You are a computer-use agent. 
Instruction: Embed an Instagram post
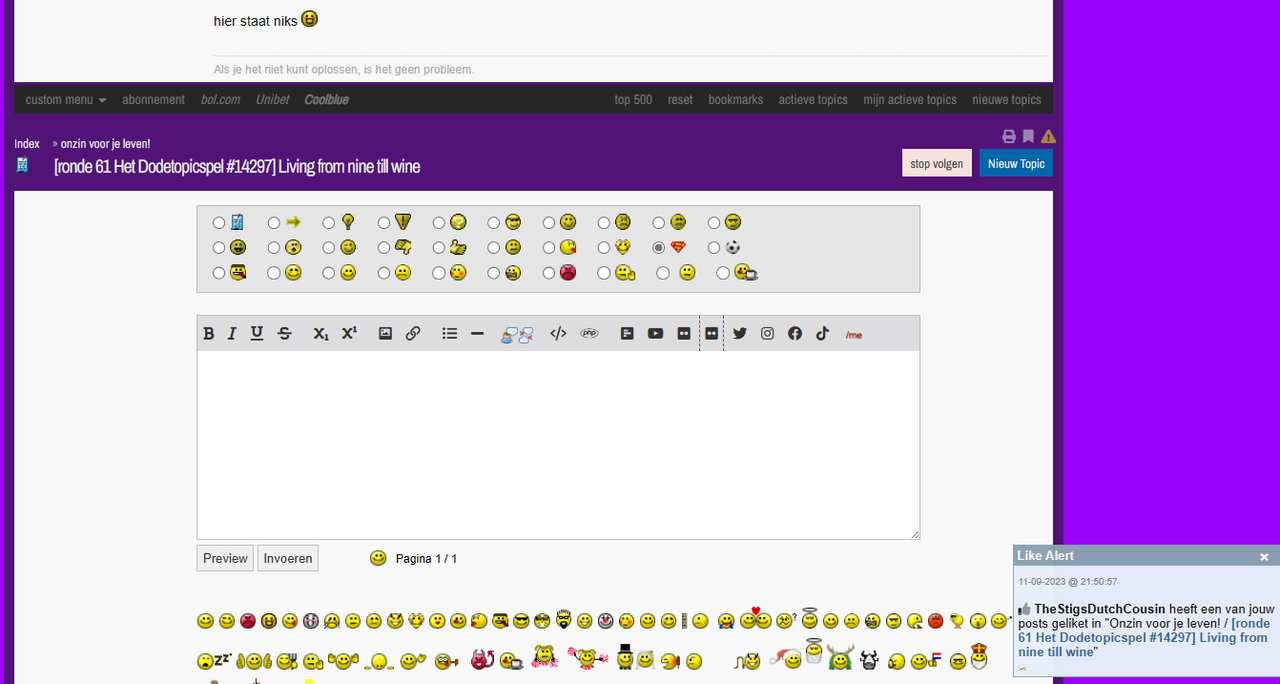click(x=767, y=334)
